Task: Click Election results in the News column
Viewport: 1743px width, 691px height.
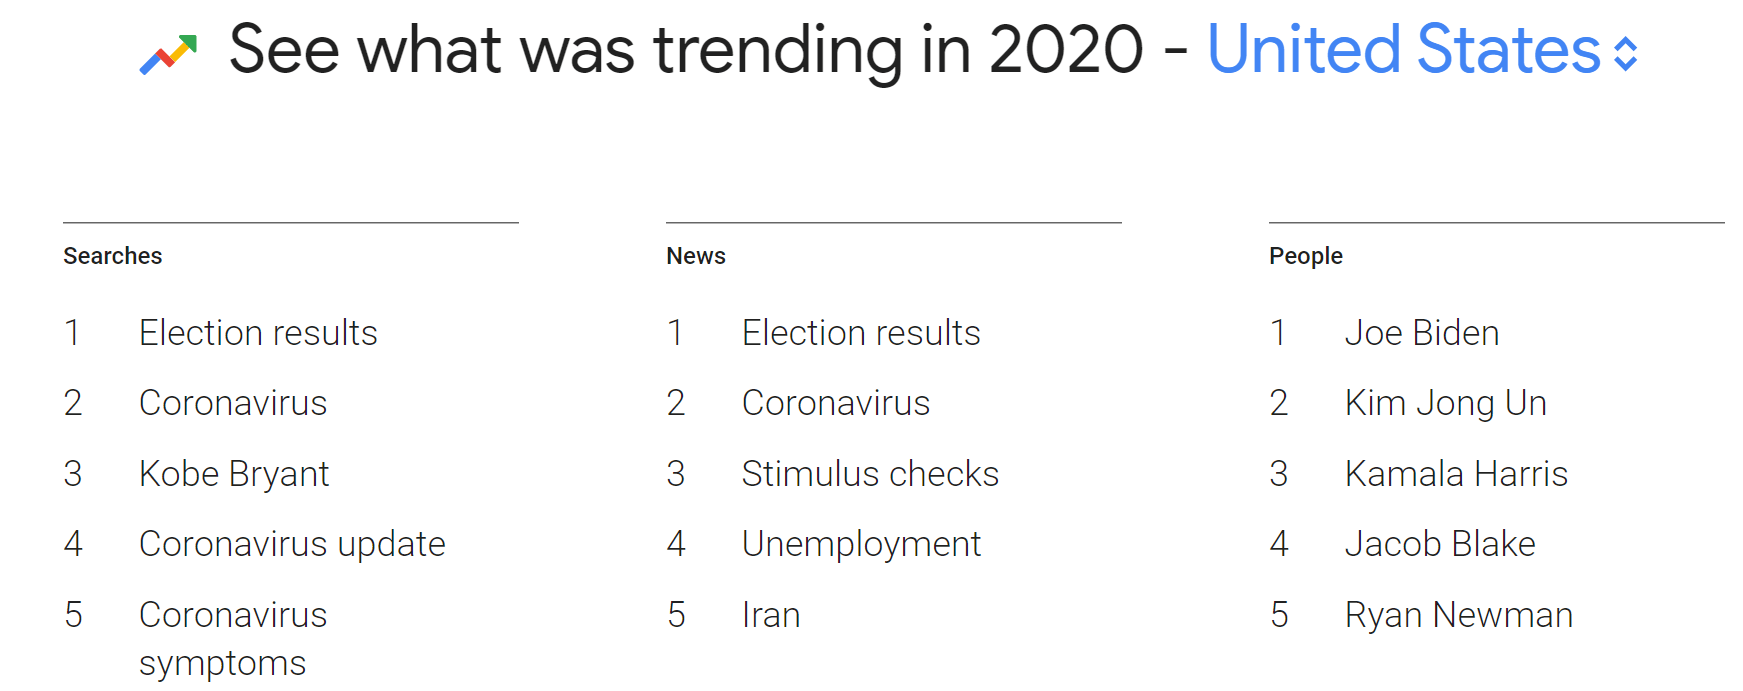Action: pyautogui.click(x=861, y=332)
